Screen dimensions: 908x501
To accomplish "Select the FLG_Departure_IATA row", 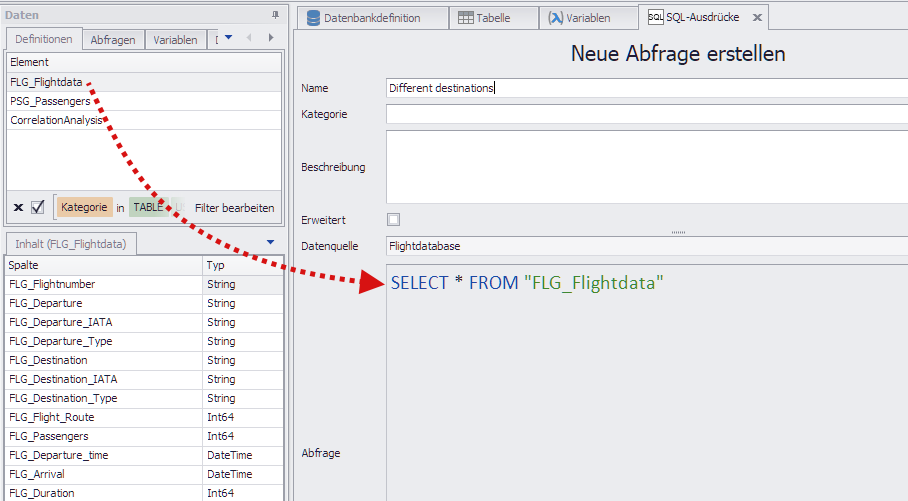I will coord(144,322).
